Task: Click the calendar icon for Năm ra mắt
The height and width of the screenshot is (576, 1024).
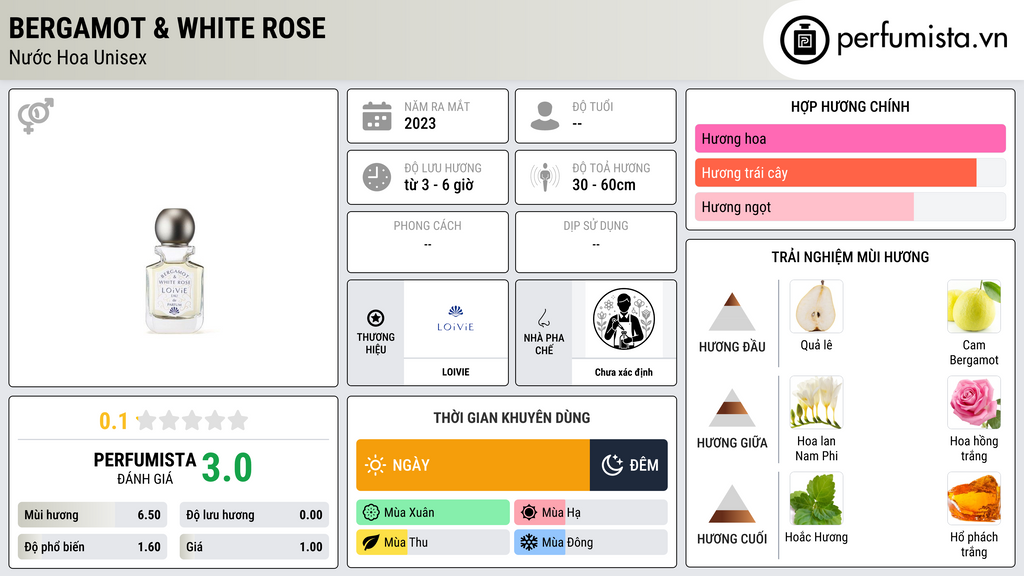Action: coord(377,116)
